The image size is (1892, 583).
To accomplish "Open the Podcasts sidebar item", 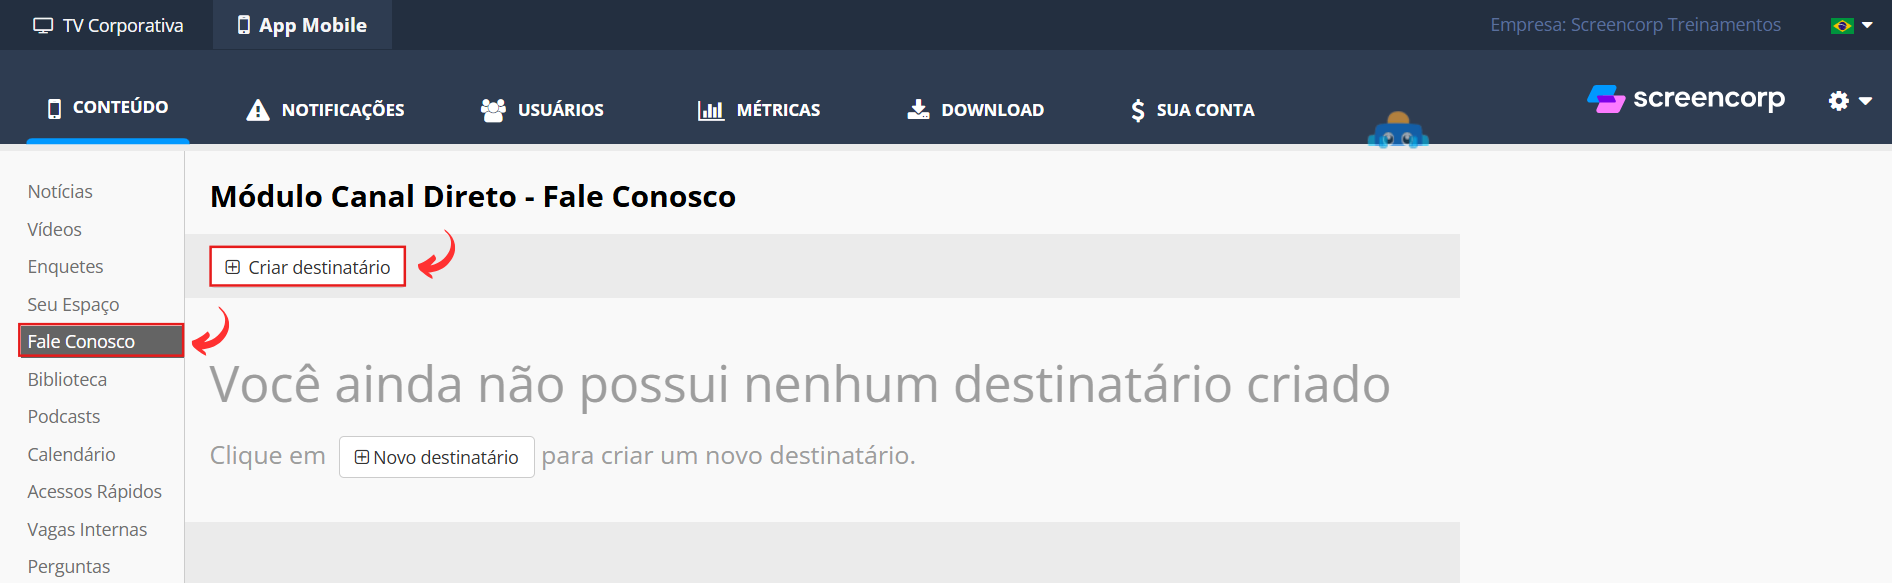I will coord(64,417).
